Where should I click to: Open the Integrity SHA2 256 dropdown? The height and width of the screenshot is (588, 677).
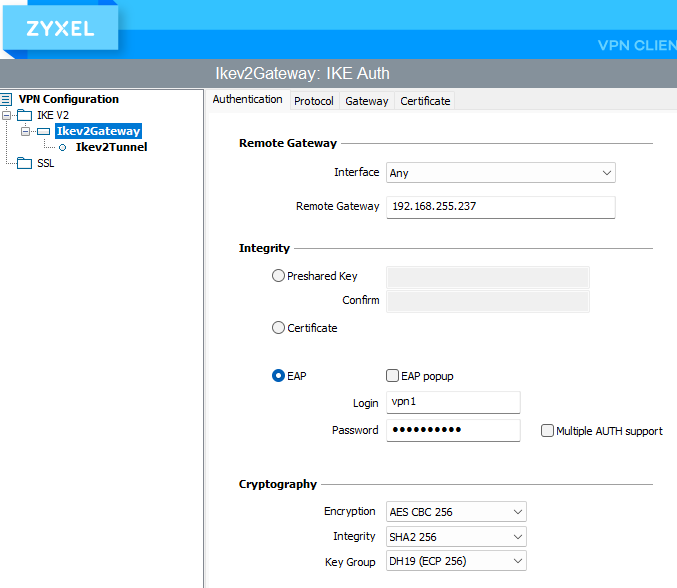[456, 537]
